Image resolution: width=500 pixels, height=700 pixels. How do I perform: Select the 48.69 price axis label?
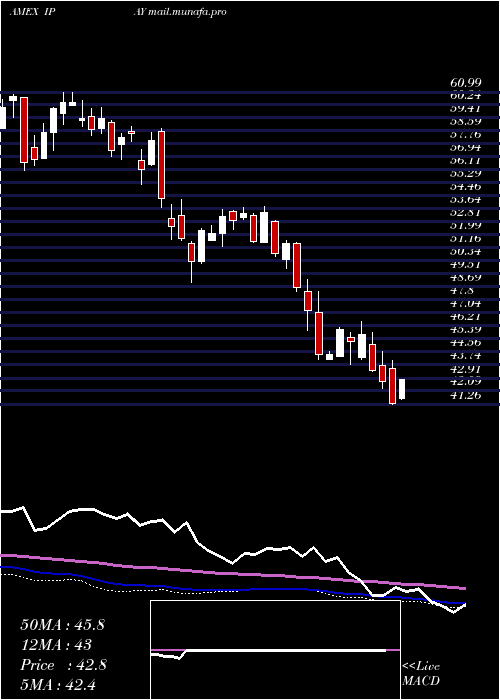(x=465, y=277)
